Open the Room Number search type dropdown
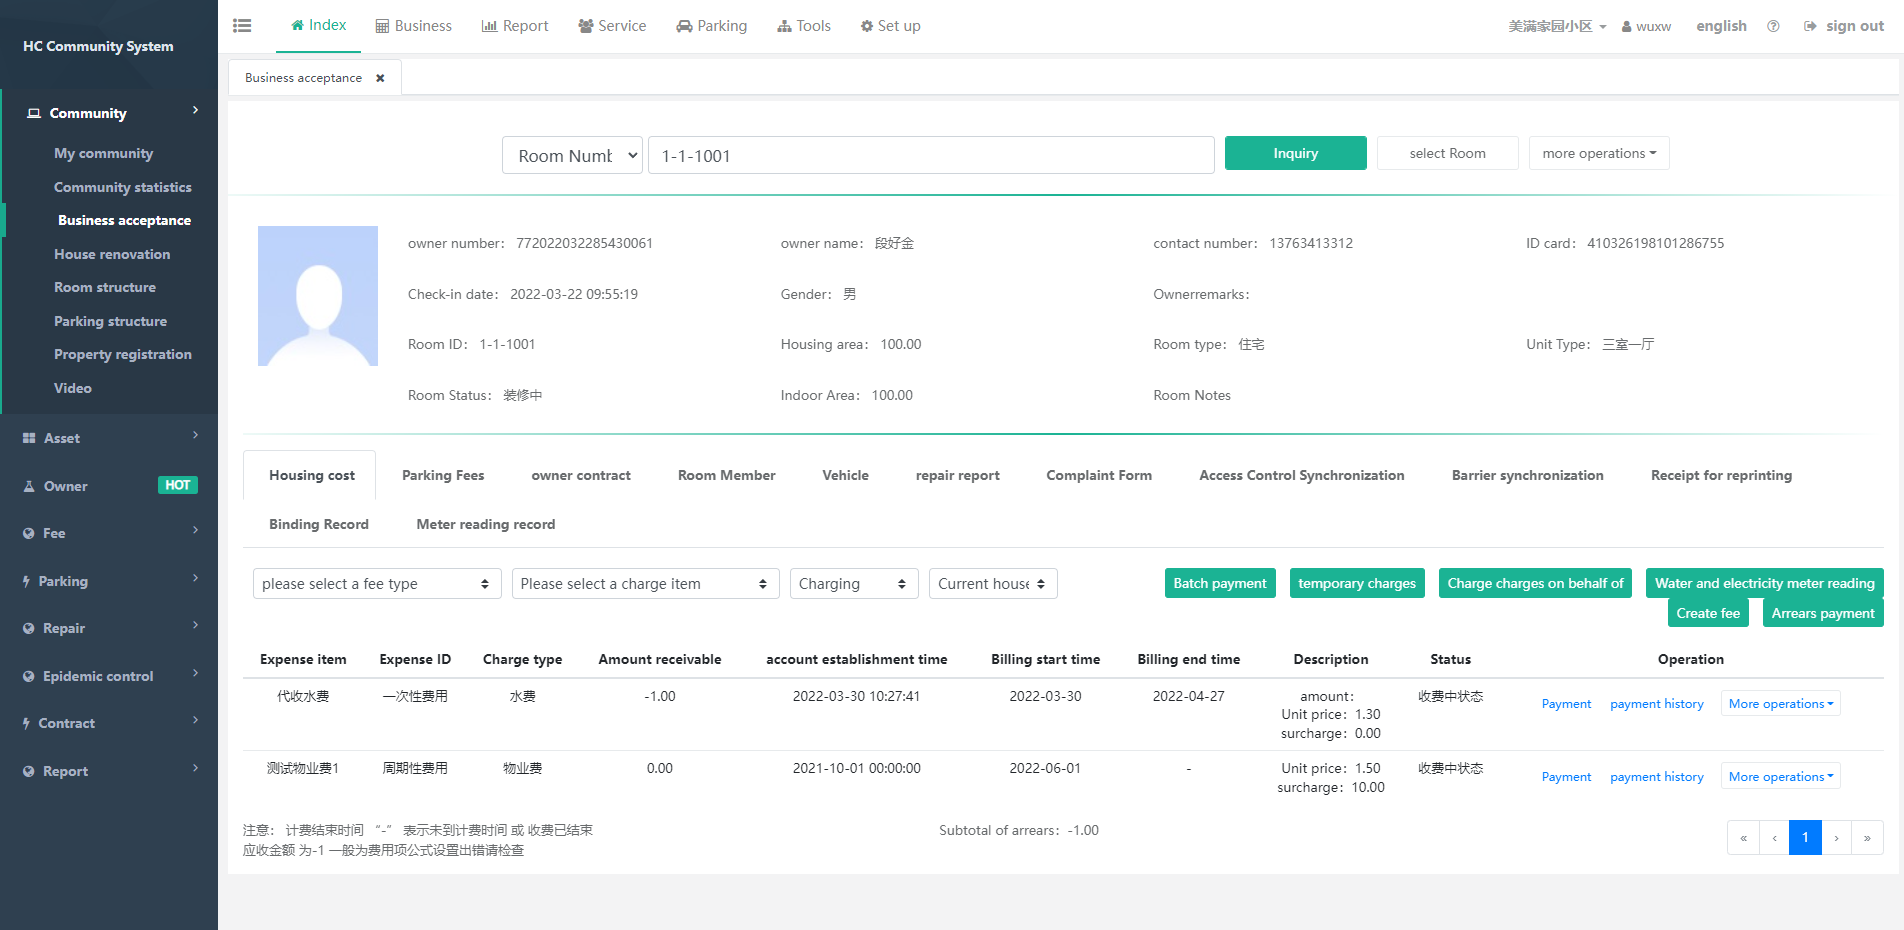 point(572,155)
